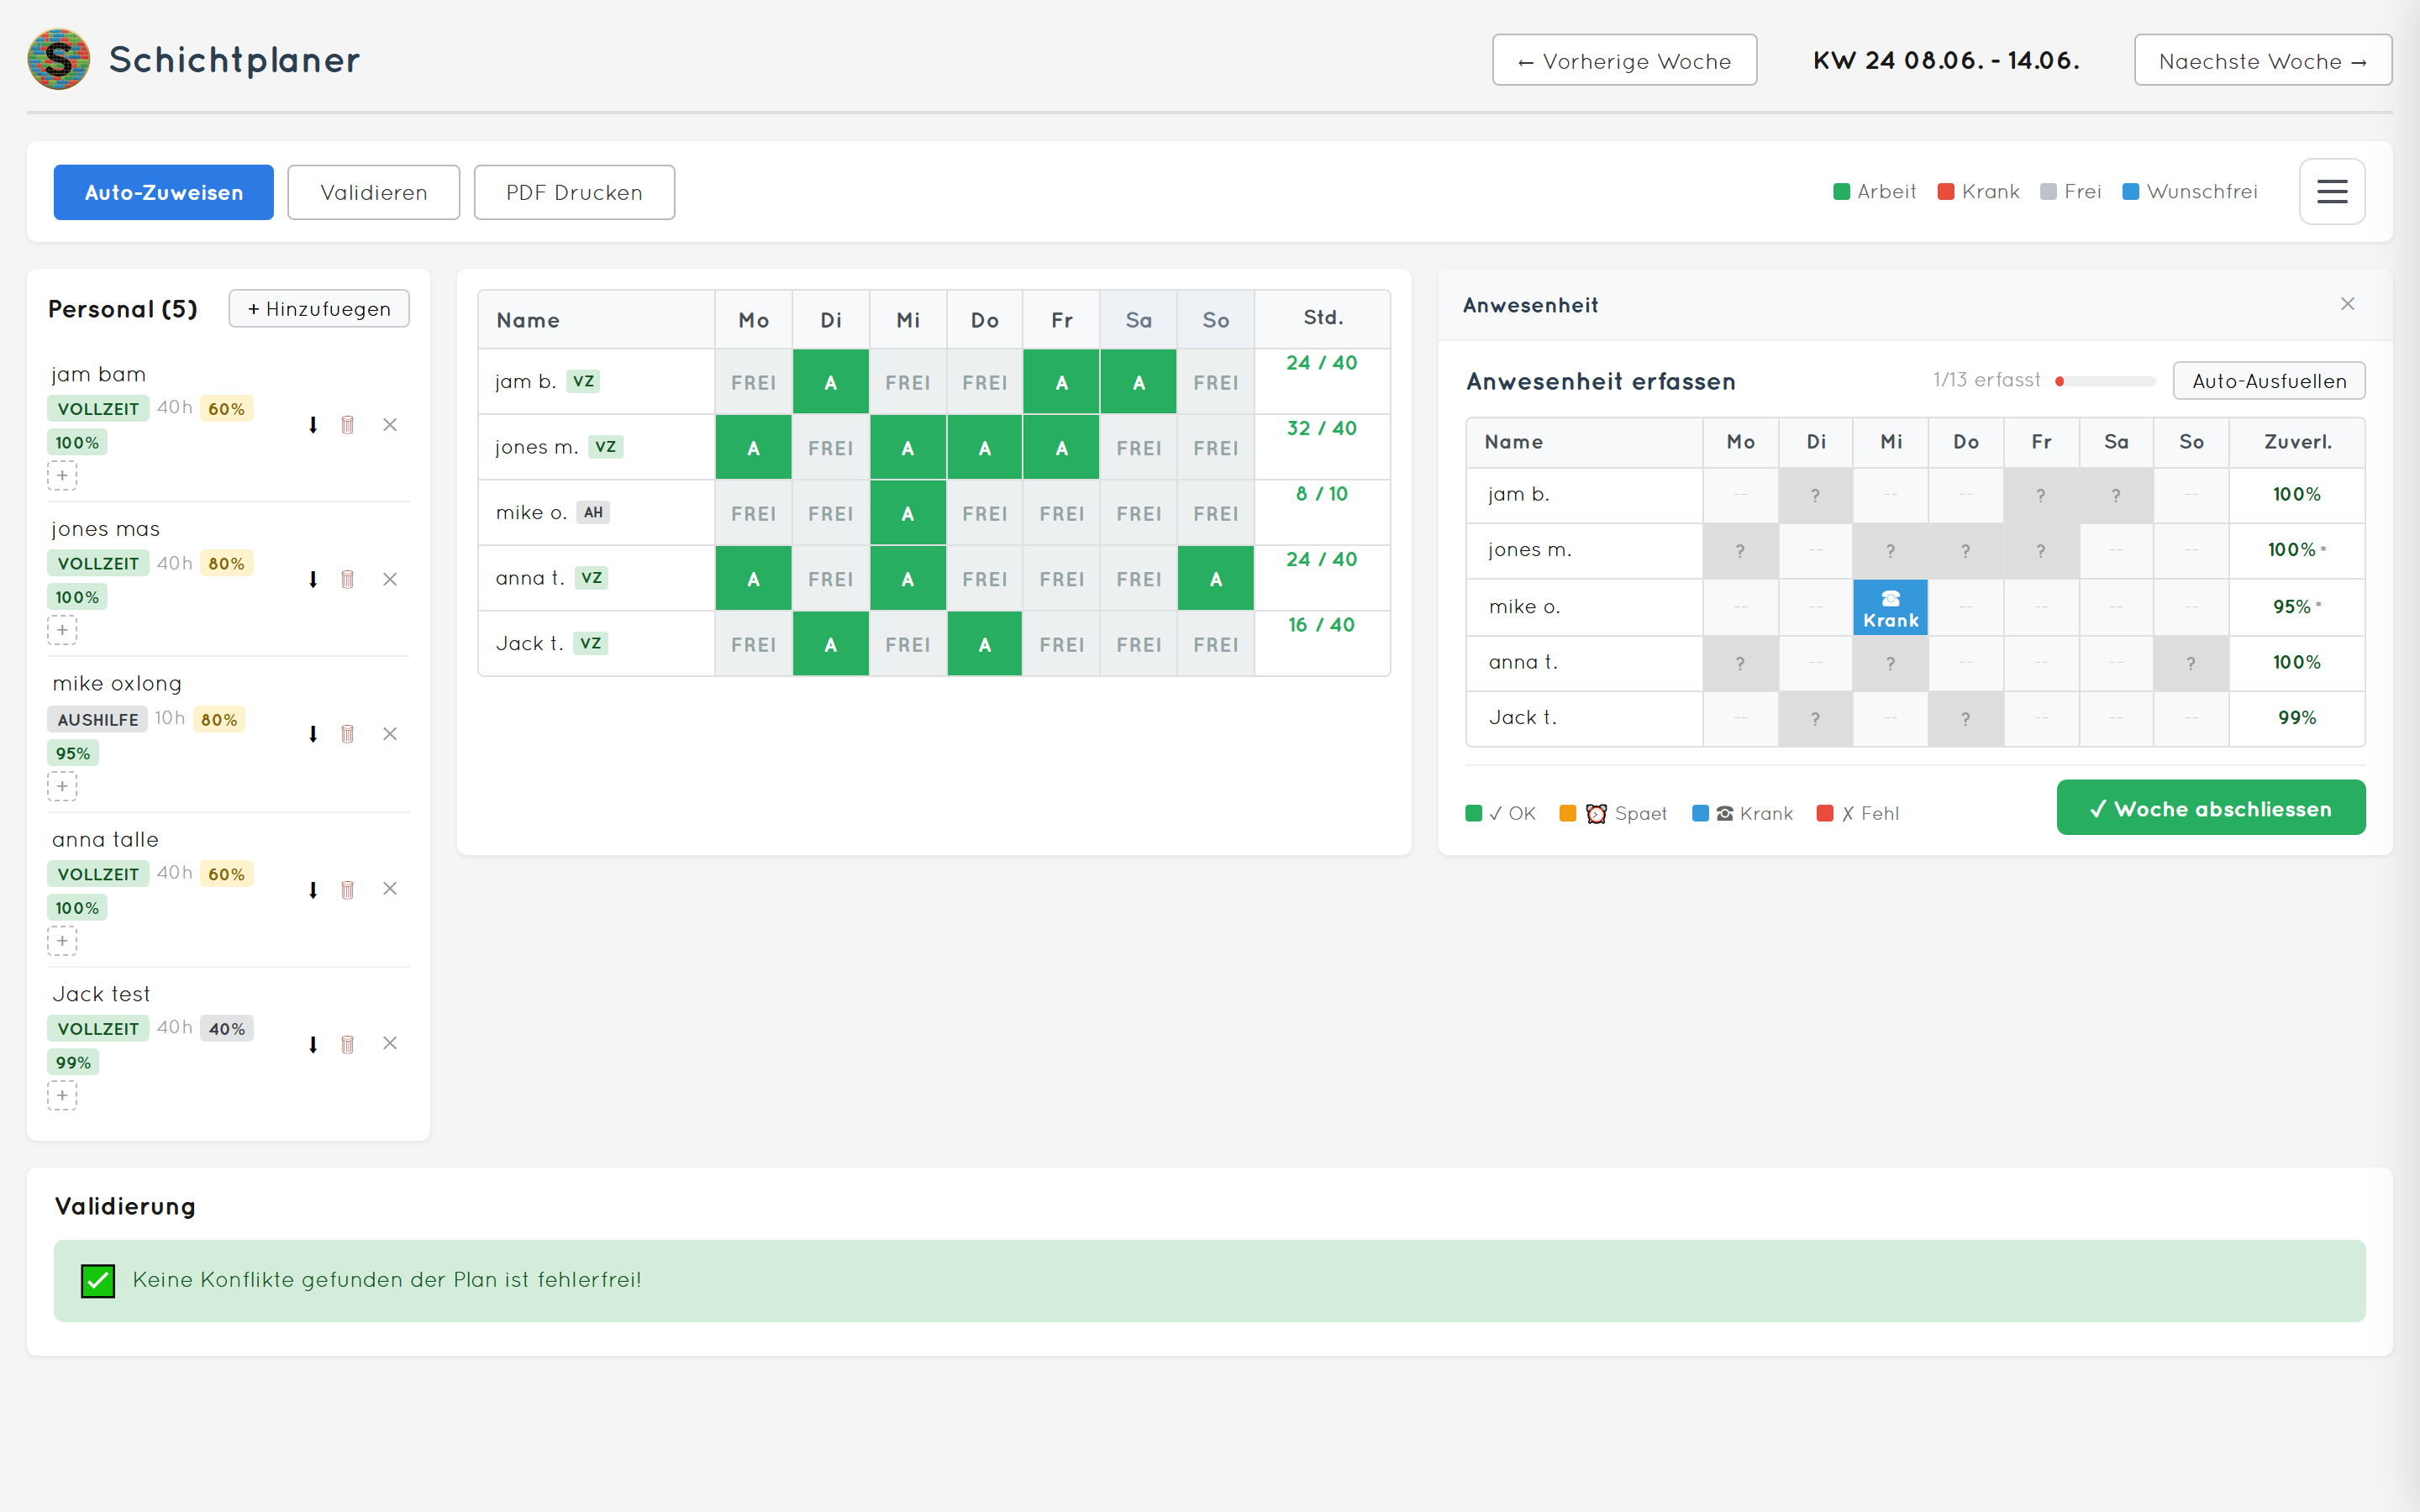Toggle jones m. Monday A shift cell
The image size is (2420, 1512).
click(754, 448)
